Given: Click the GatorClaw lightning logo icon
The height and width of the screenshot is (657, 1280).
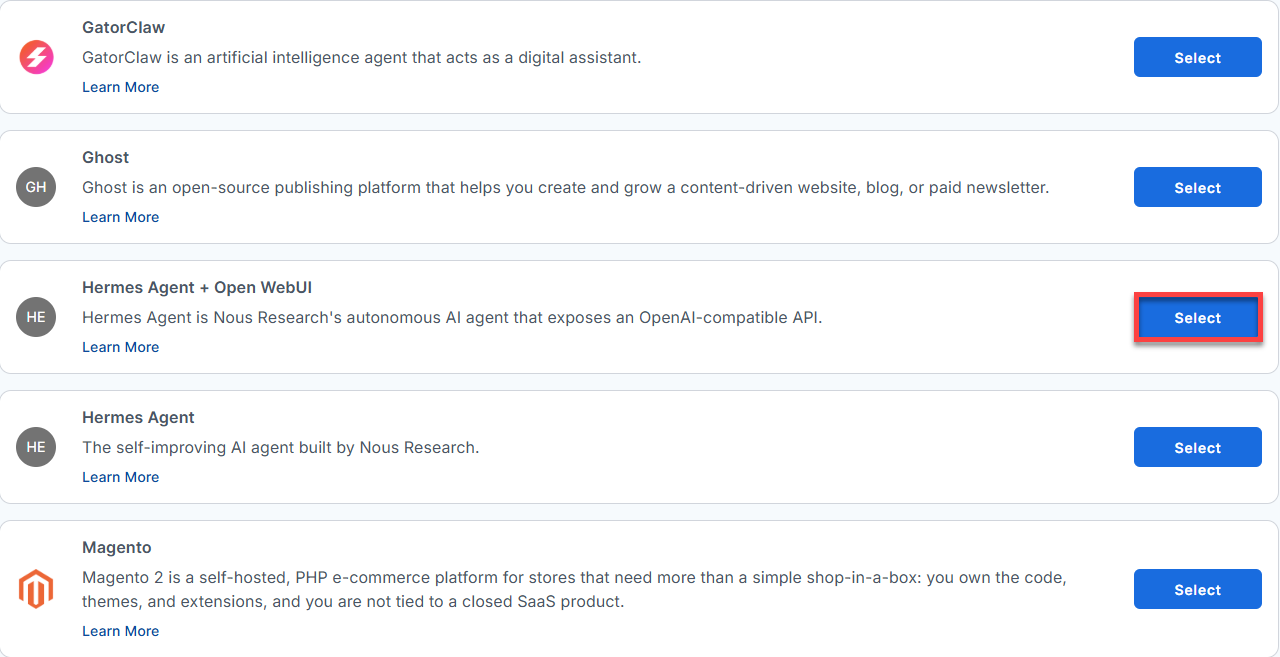Looking at the screenshot, I should [x=36, y=57].
